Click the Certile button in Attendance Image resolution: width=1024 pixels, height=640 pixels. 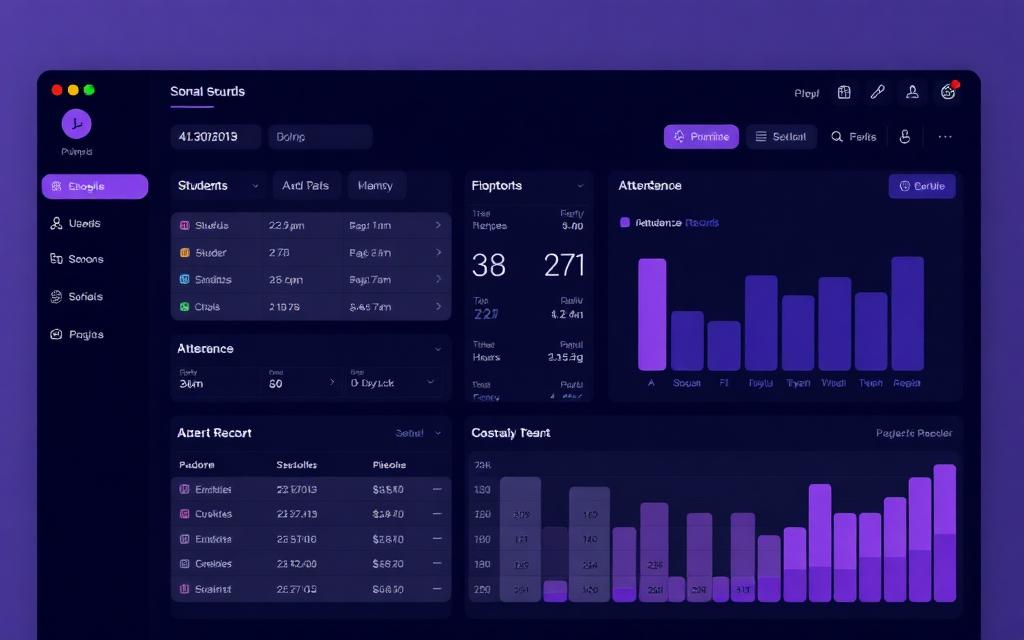coord(922,186)
